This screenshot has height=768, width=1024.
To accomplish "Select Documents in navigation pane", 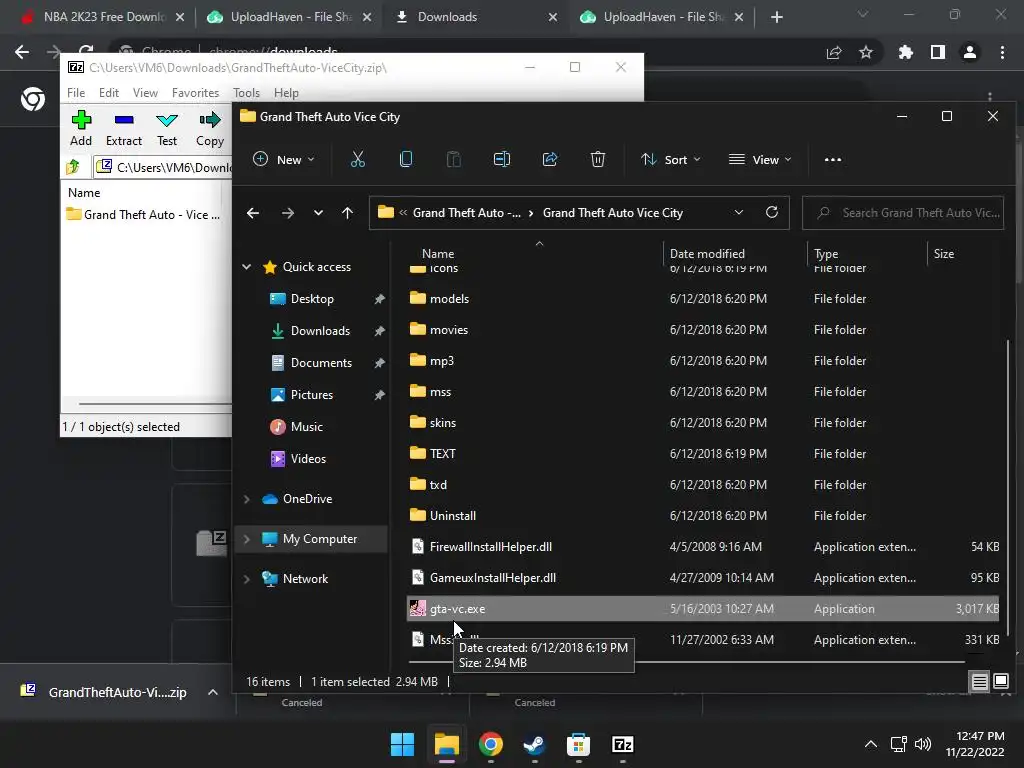I will 321,362.
